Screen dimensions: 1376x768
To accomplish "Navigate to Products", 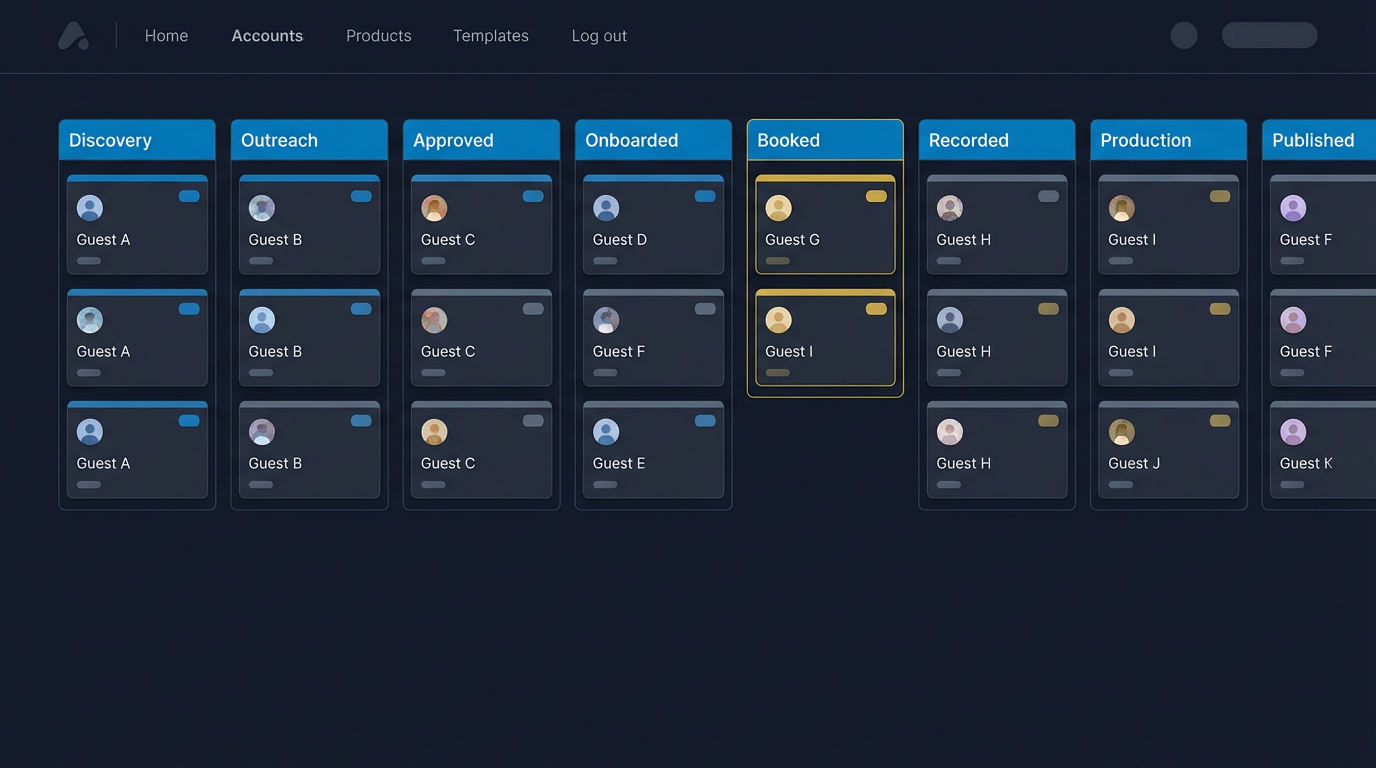I will coord(379,36).
